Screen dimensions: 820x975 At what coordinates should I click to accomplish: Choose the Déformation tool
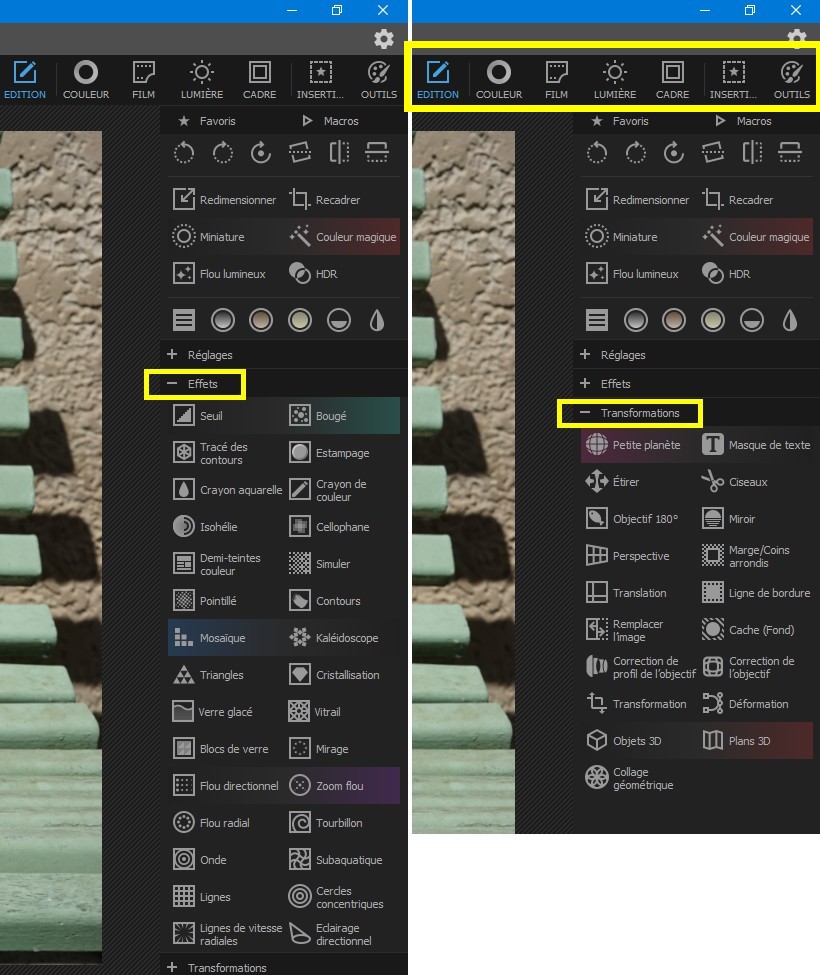click(x=745, y=703)
